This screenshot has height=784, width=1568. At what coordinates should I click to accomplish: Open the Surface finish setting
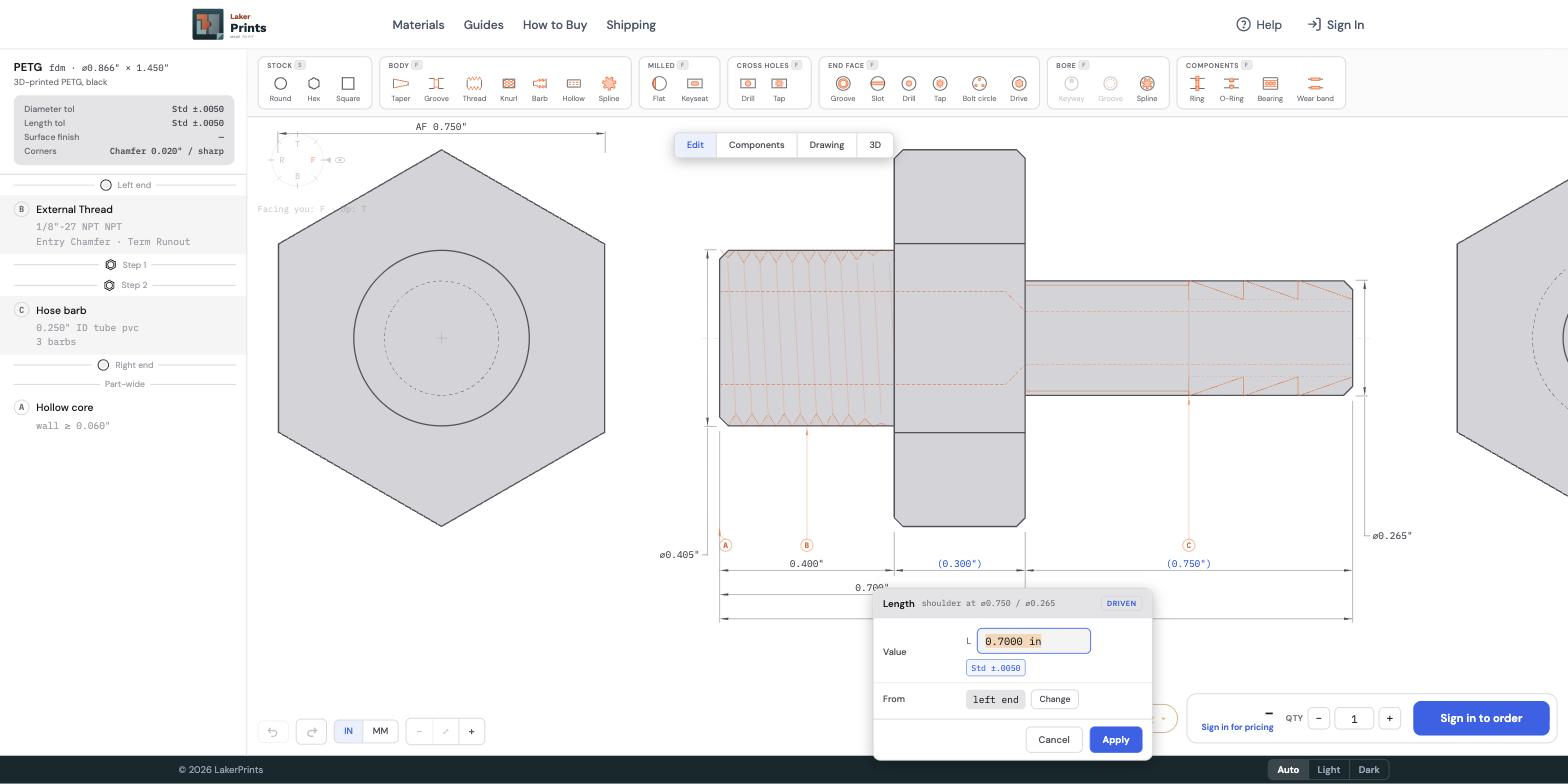click(x=124, y=137)
